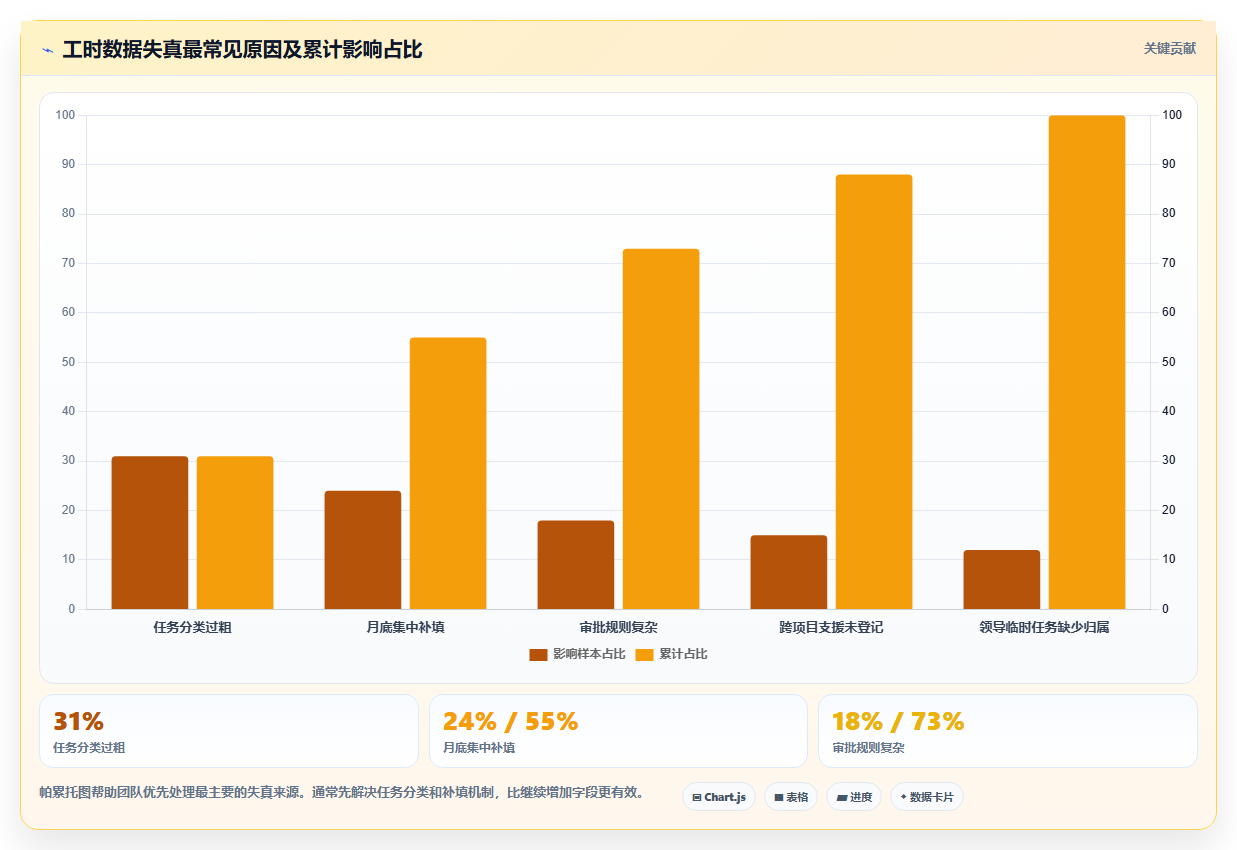
Task: Click the yellow 100 bar for 领导临时任务缺少归属
Action: click(1087, 362)
